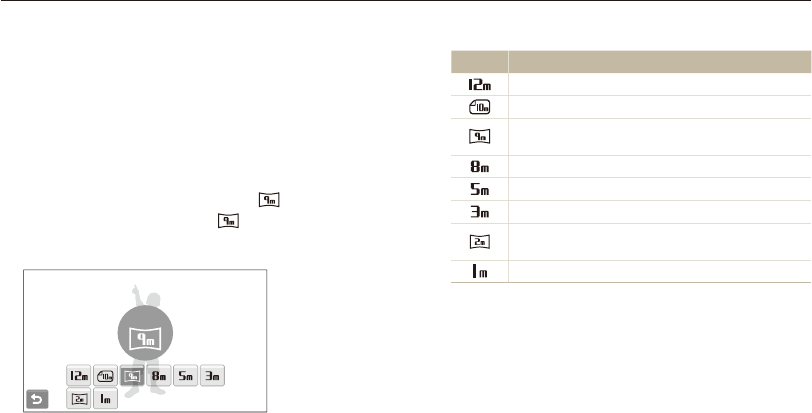812x413 pixels.
Task: Click the 9m wide icon in the table
Action: (x=480, y=136)
